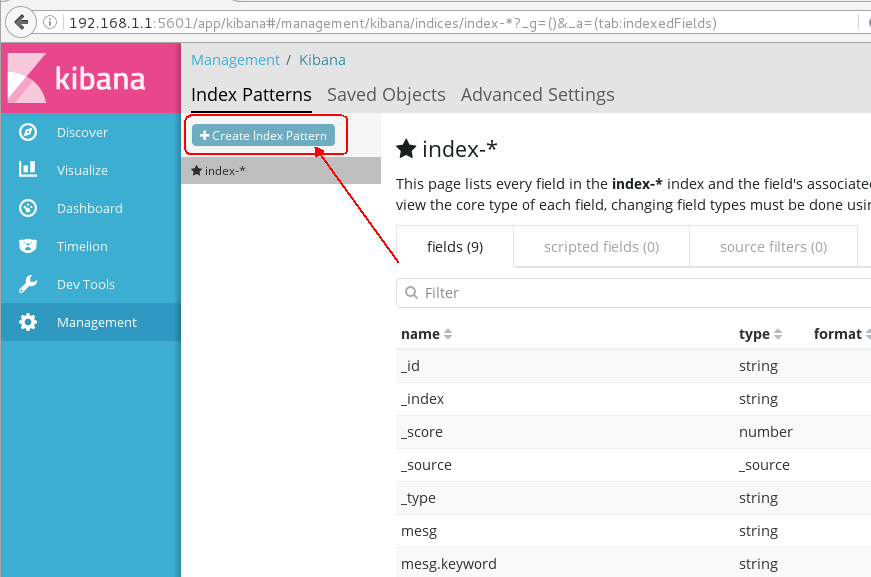Click the site info icon in address bar
This screenshot has height=577, width=871.
[x=50, y=22]
